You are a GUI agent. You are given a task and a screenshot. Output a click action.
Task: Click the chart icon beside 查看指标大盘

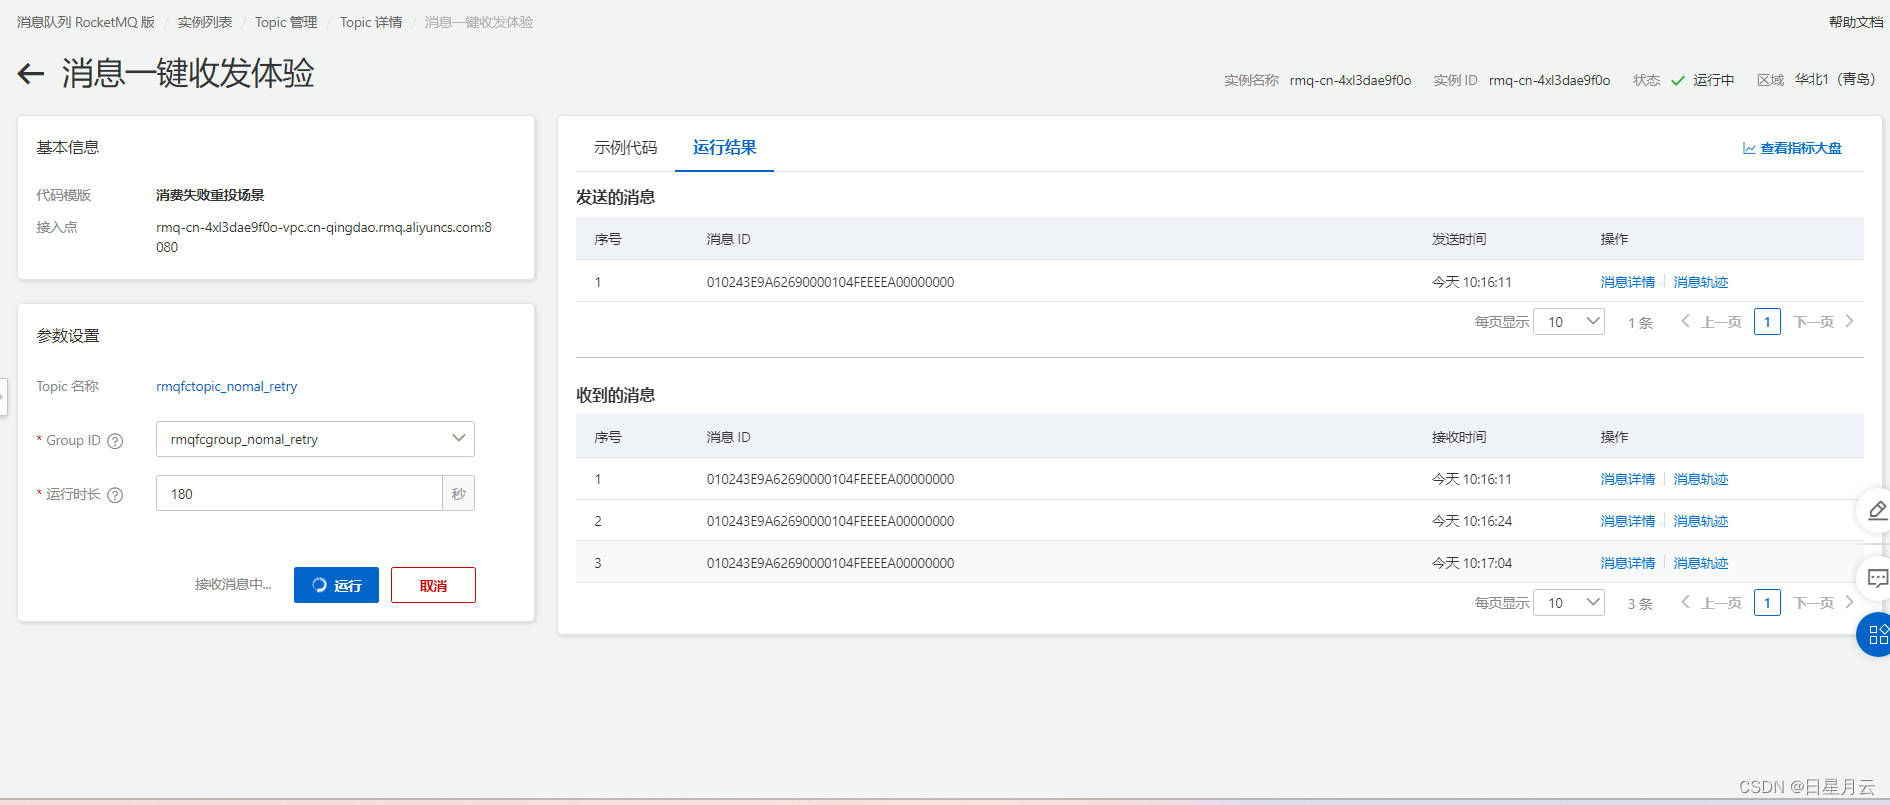point(1749,148)
